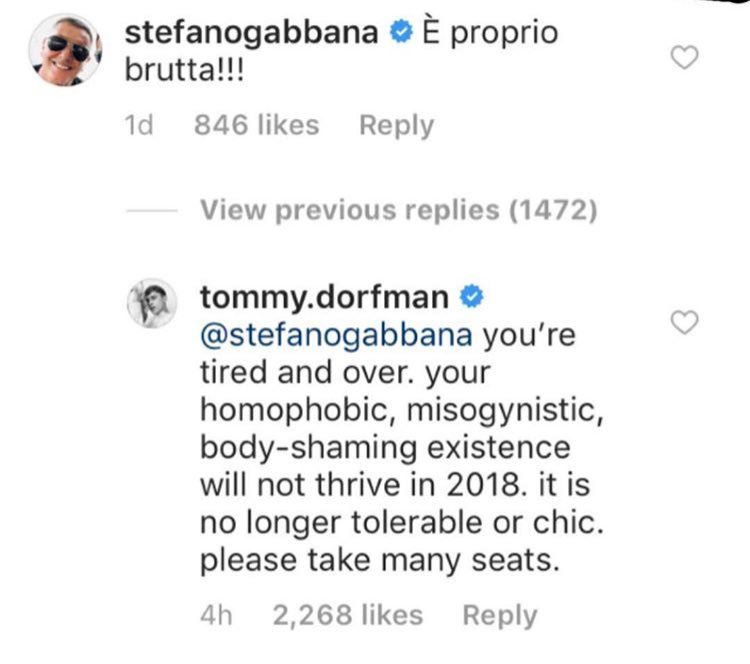Select the "please take many seats." comment line

point(377,560)
